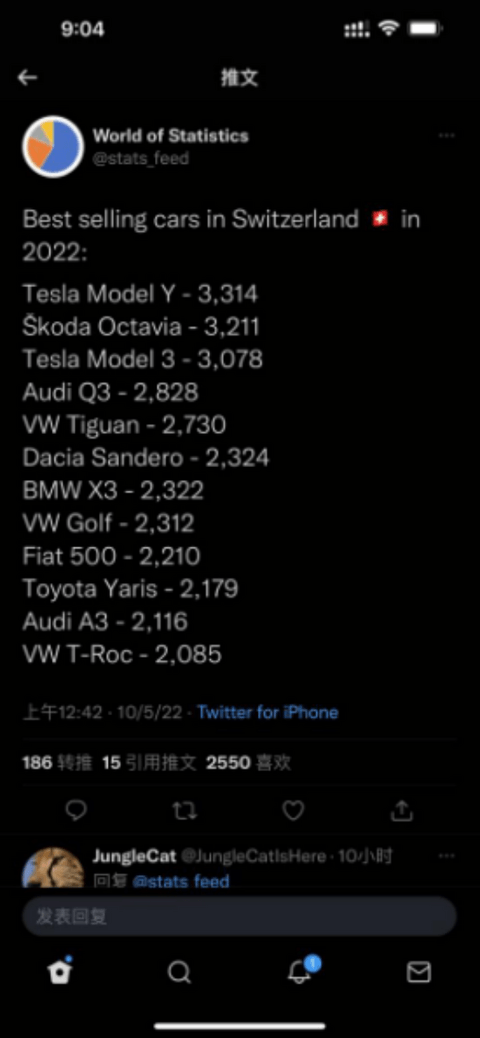
Task: Open Messages envelope icon
Action: coord(418,972)
